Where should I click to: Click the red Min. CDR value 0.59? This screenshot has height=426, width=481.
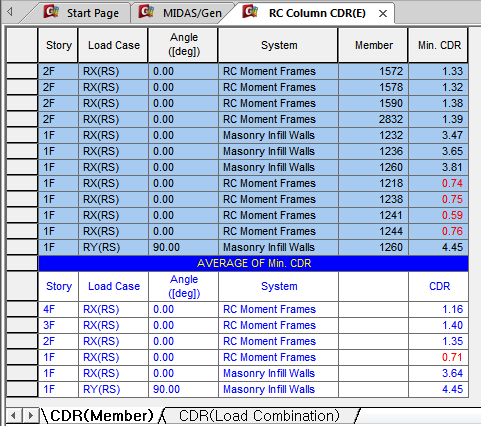(x=439, y=215)
